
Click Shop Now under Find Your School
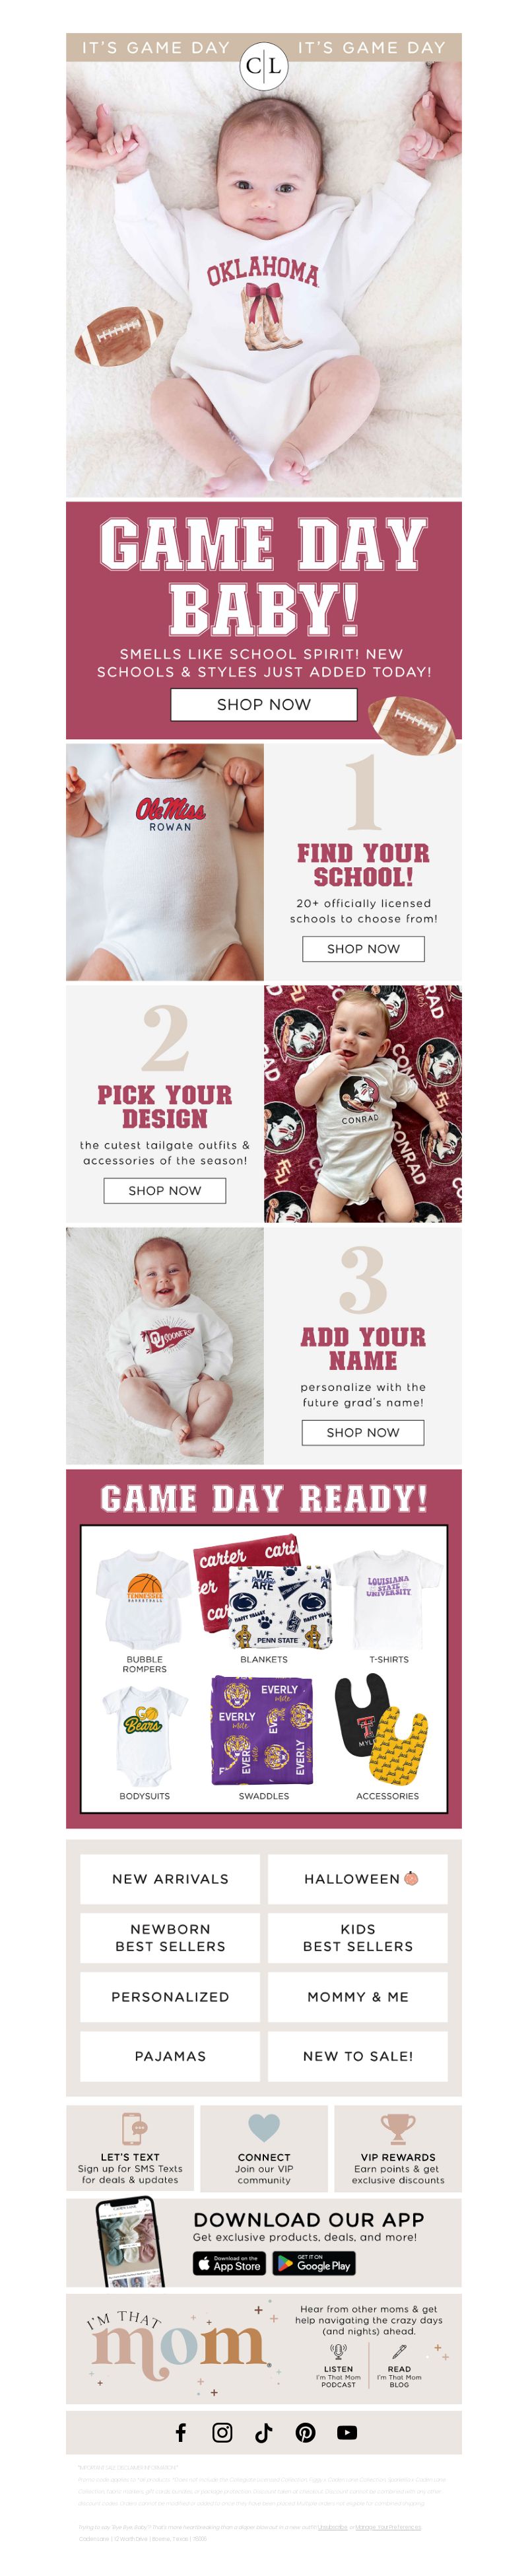click(363, 948)
